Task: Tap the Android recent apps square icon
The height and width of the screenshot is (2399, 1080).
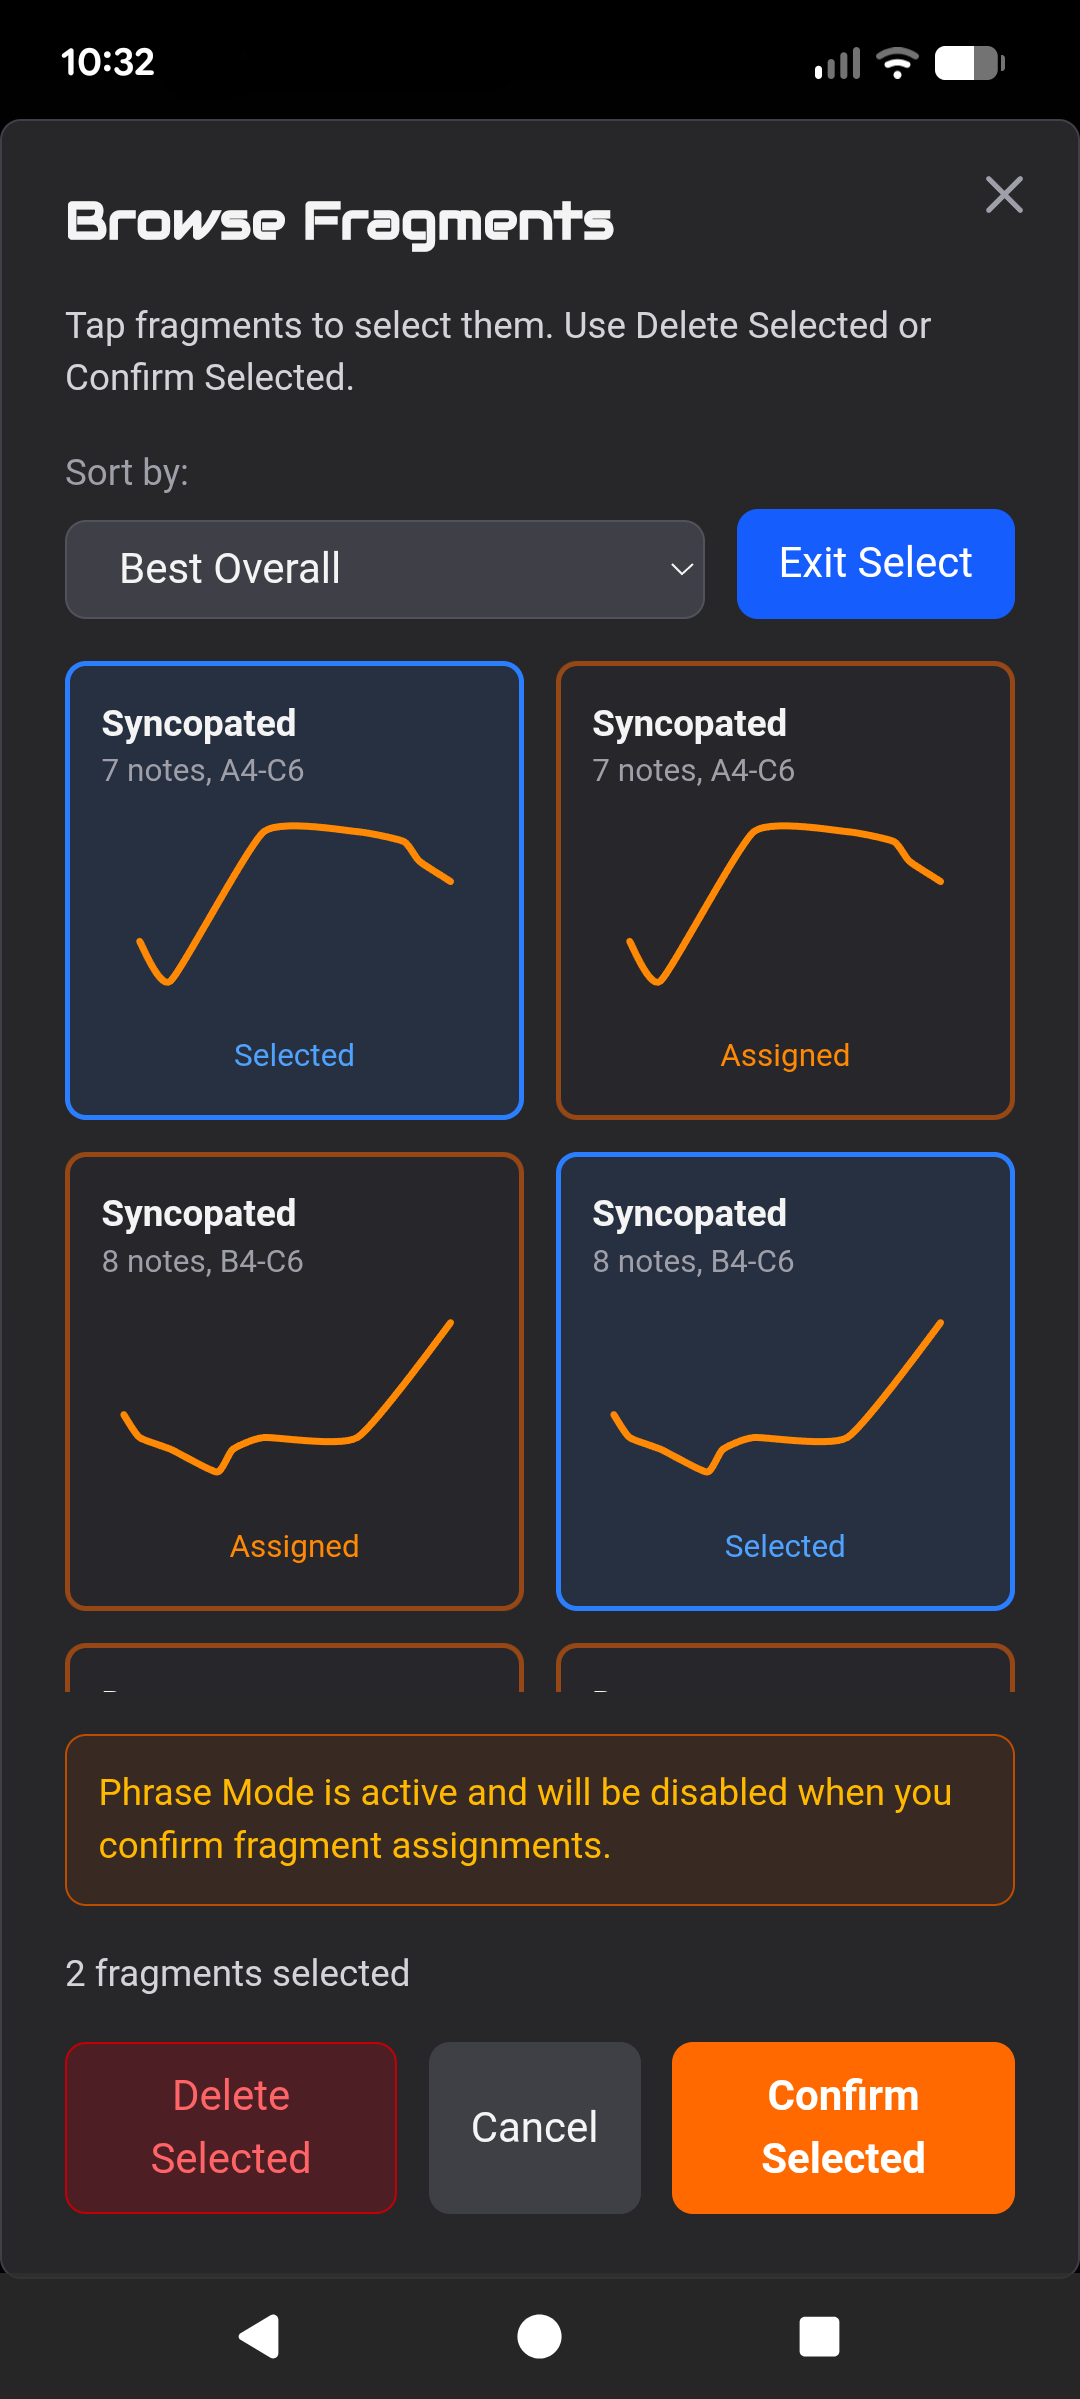Action: pos(819,2336)
